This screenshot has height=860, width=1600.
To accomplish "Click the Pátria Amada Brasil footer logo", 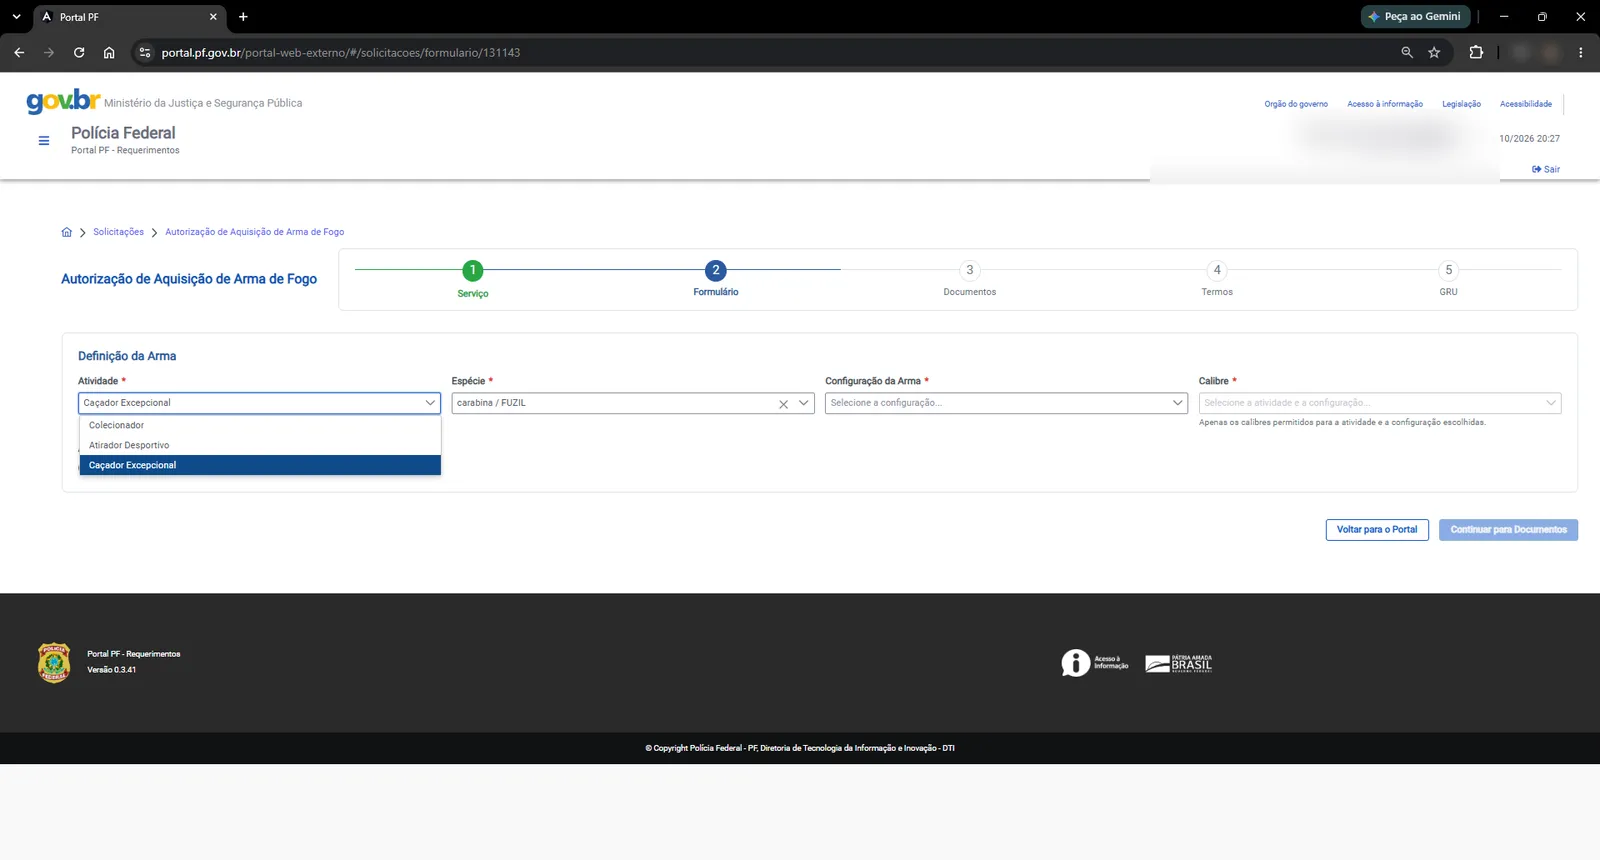I will [1179, 663].
